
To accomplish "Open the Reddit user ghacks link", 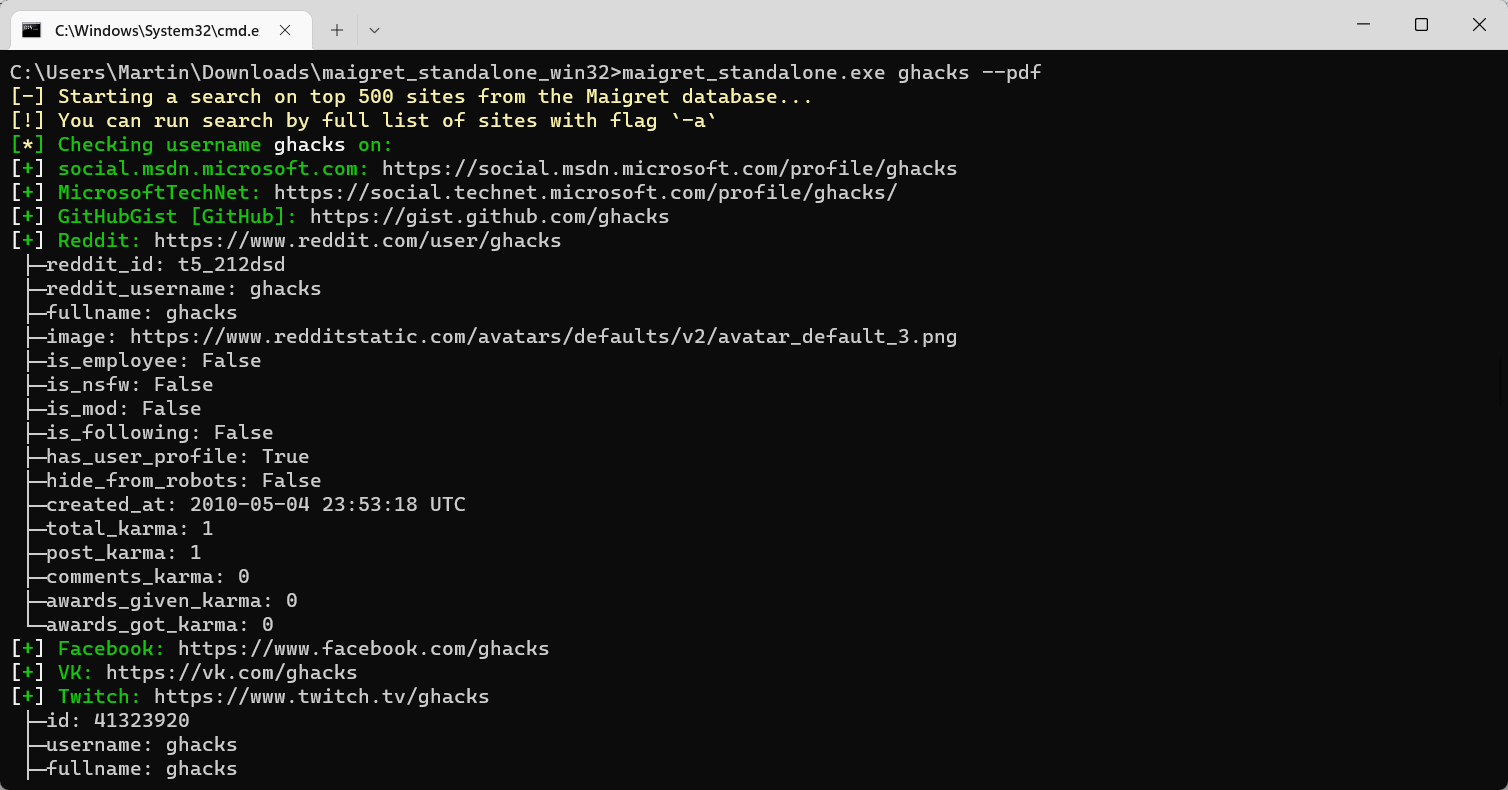I will [x=357, y=241].
